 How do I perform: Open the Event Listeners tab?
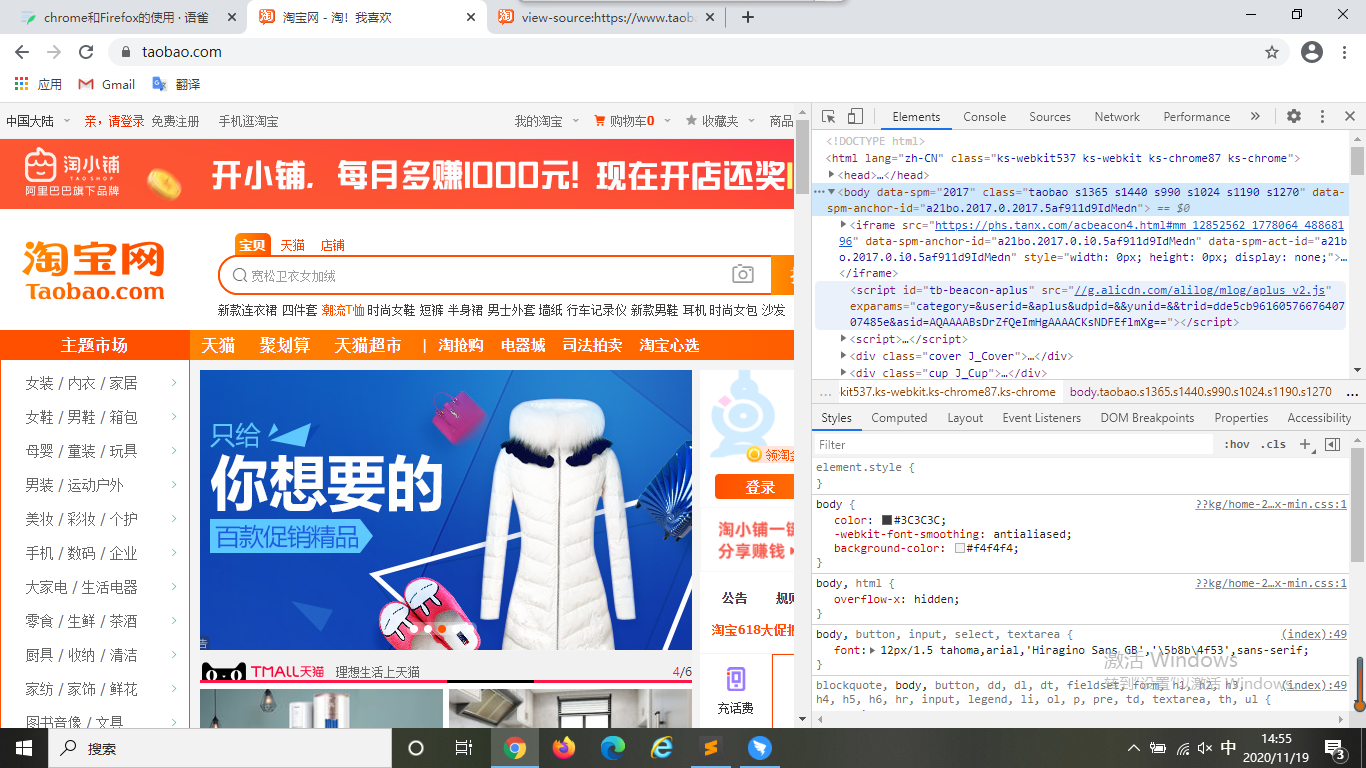pyautogui.click(x=1041, y=418)
